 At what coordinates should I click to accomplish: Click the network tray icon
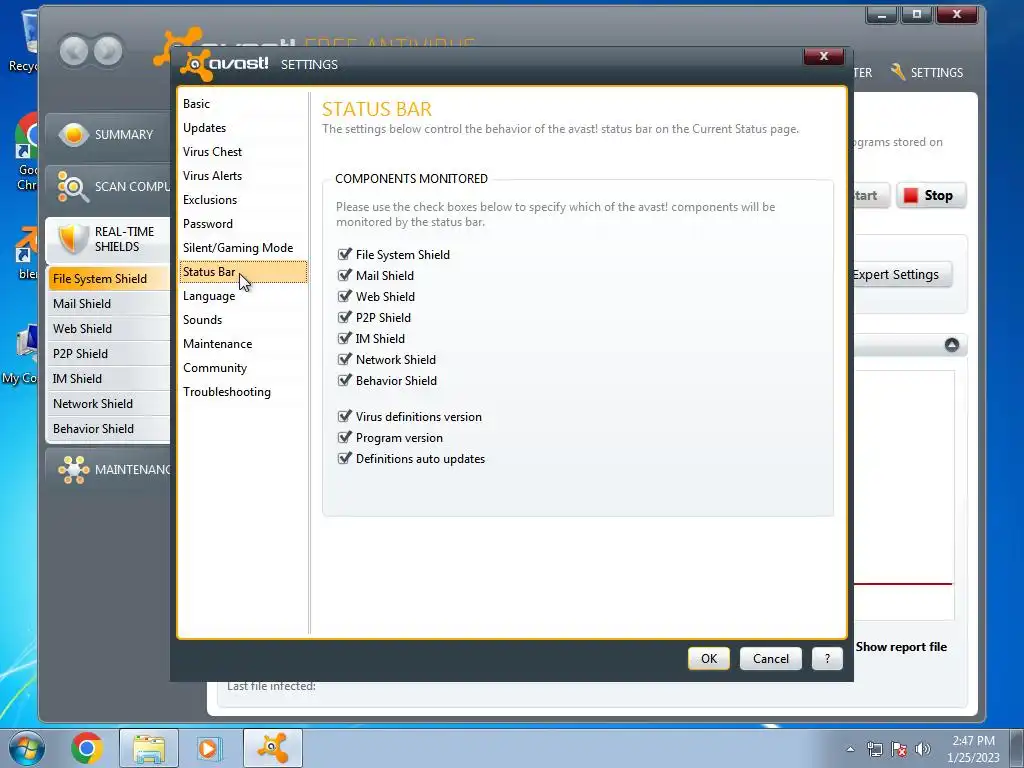pyautogui.click(x=874, y=749)
